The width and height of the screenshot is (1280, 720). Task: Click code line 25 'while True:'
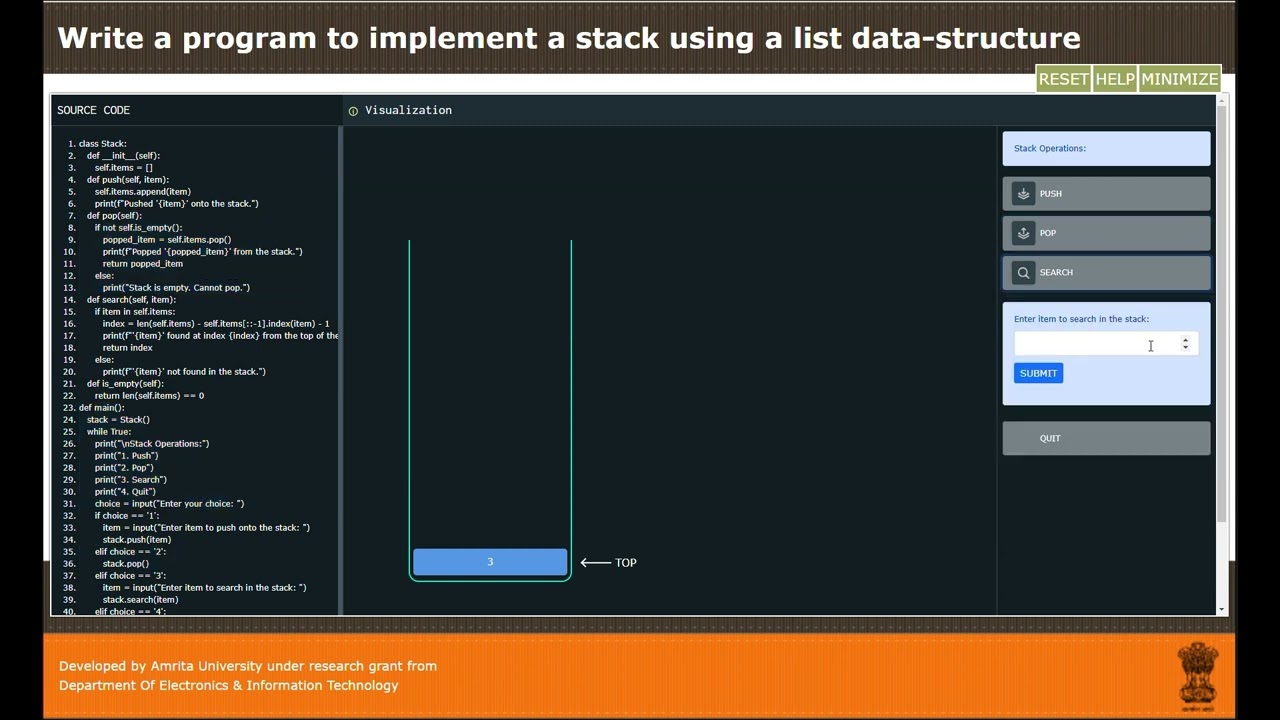(109, 432)
